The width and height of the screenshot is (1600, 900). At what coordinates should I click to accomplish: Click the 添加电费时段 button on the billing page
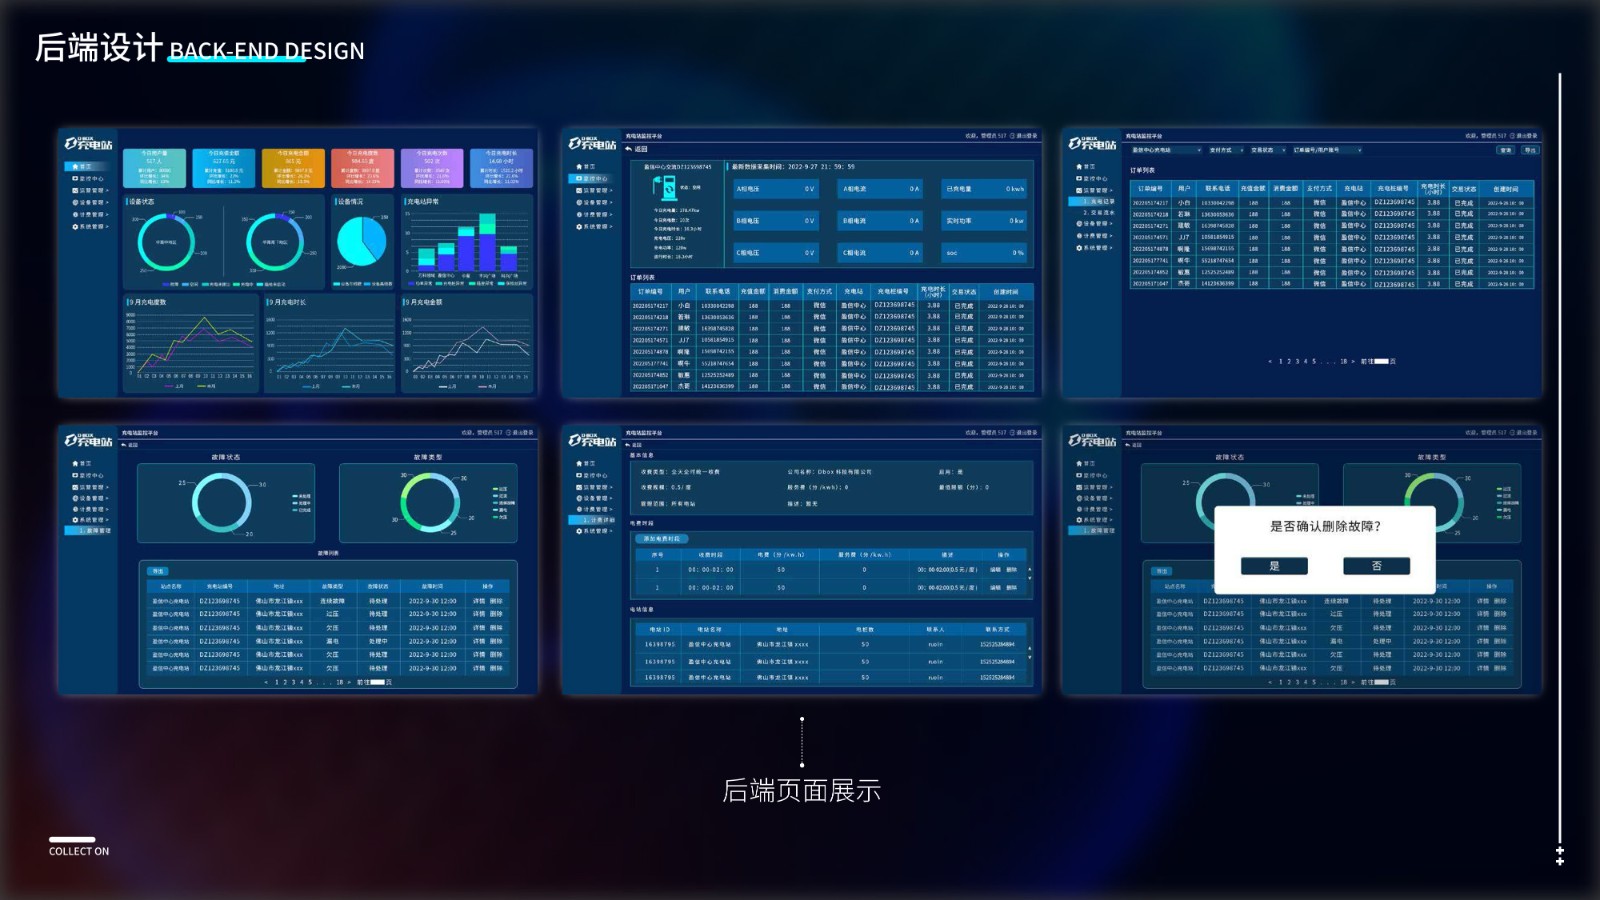(x=662, y=538)
